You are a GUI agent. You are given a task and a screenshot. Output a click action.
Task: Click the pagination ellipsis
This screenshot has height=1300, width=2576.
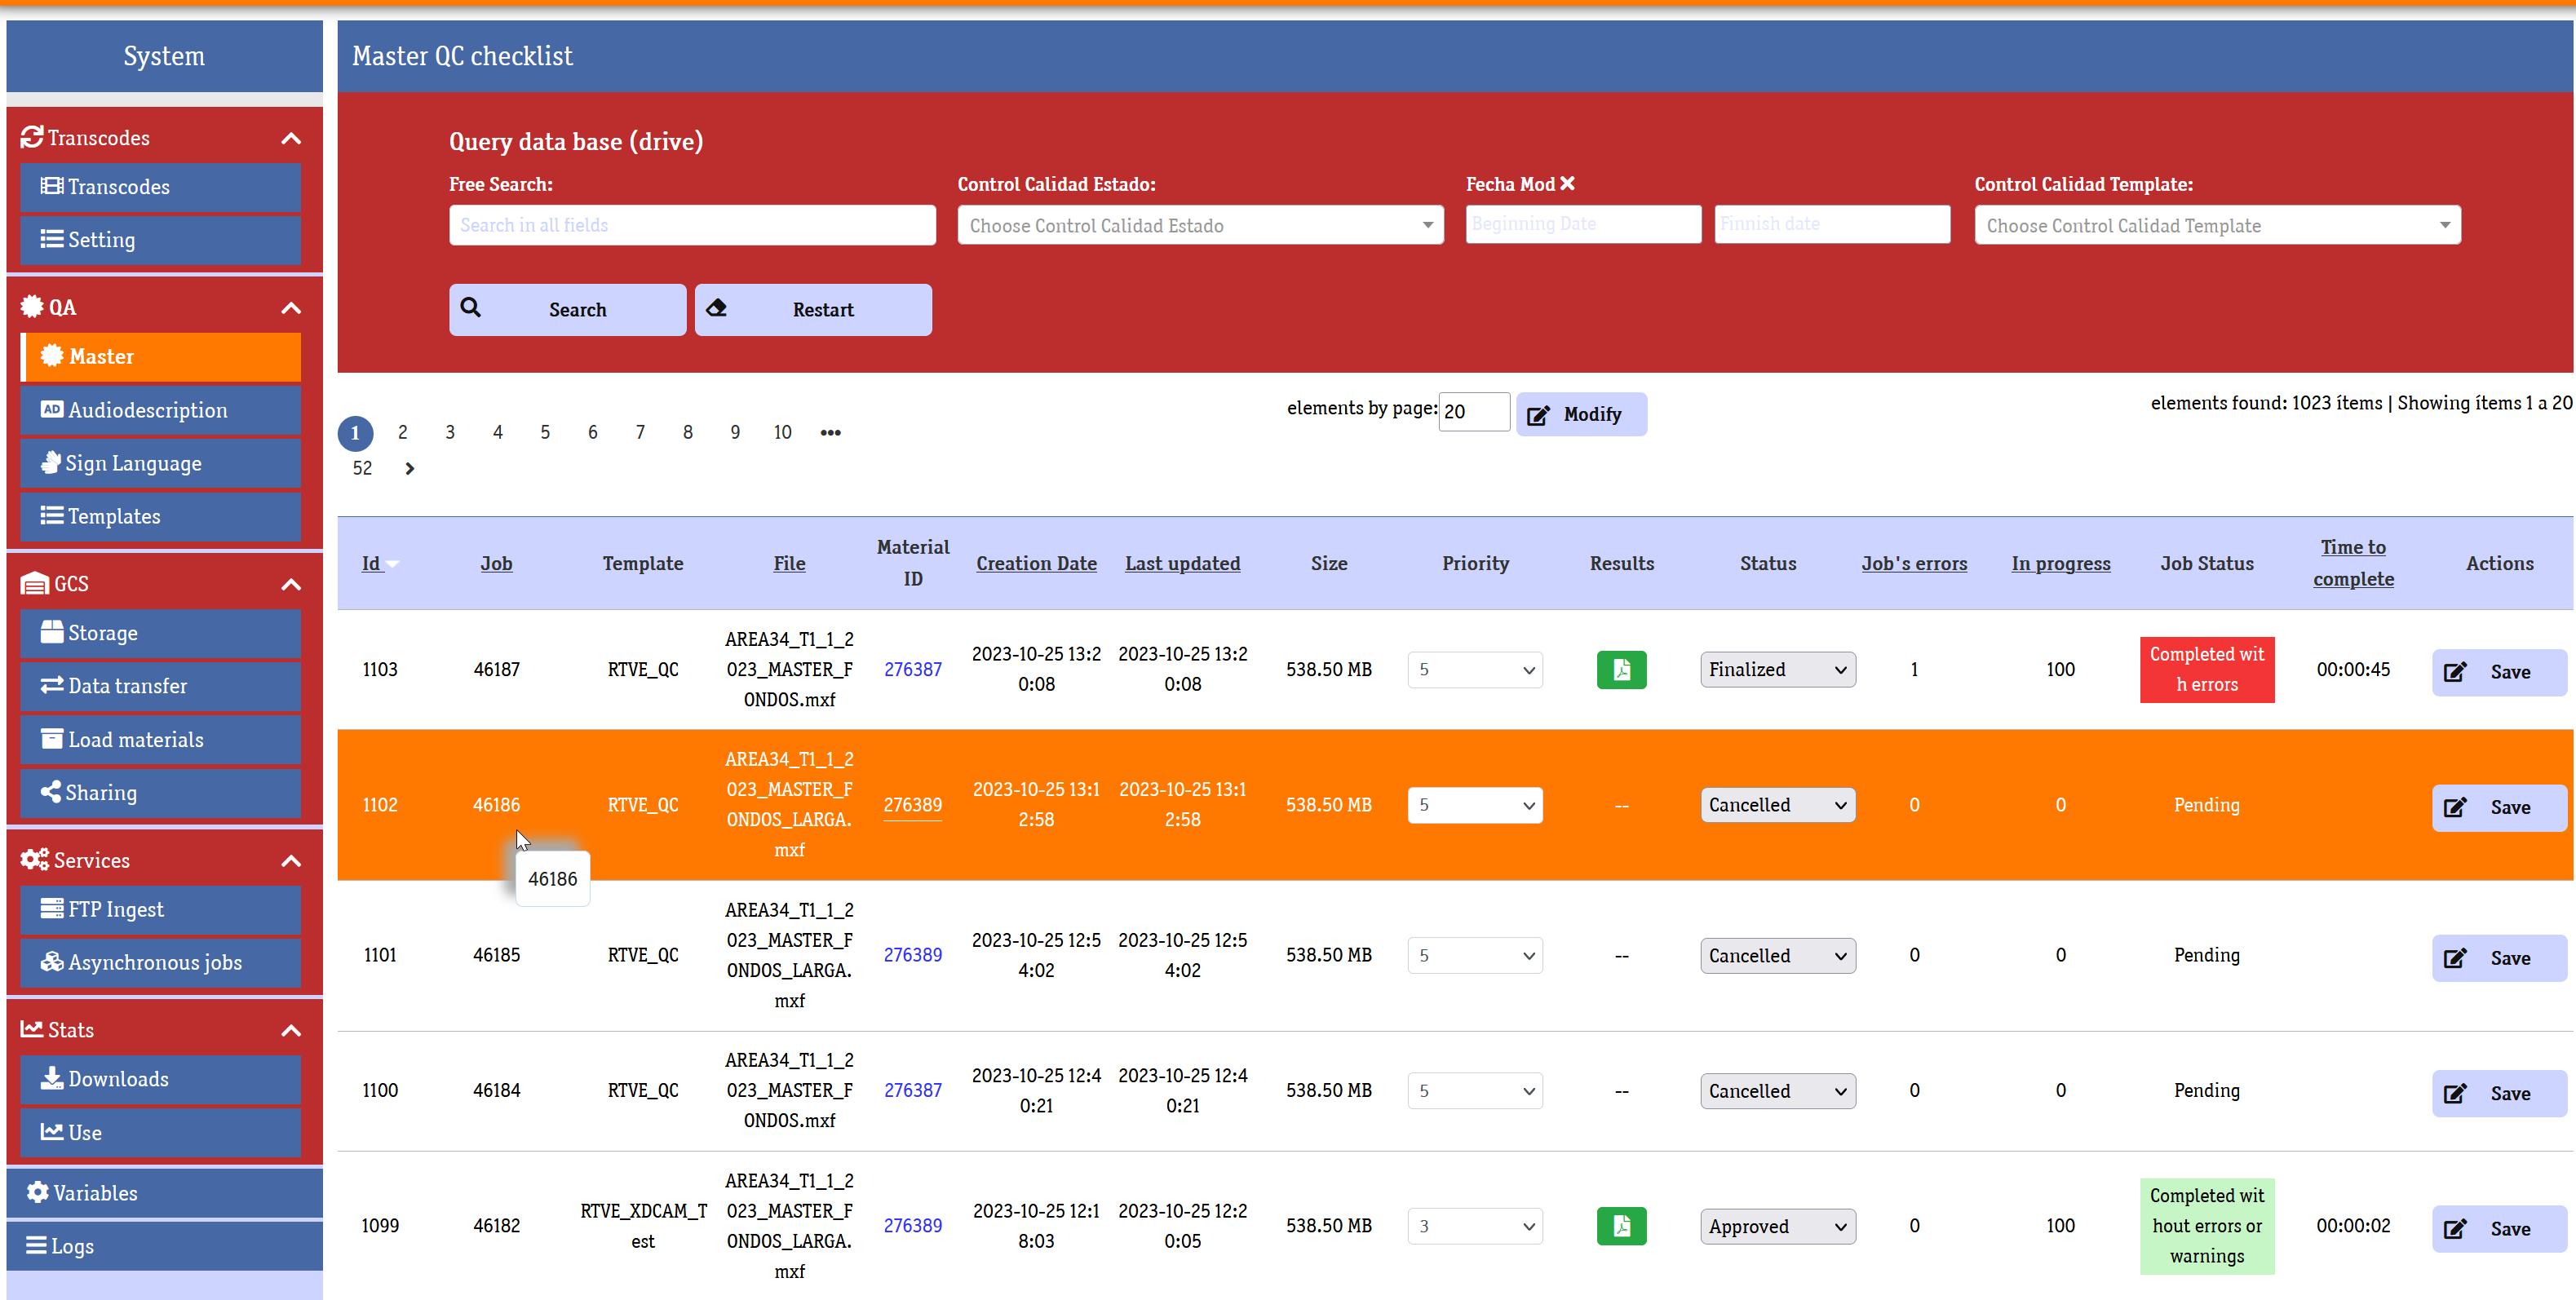(x=830, y=433)
